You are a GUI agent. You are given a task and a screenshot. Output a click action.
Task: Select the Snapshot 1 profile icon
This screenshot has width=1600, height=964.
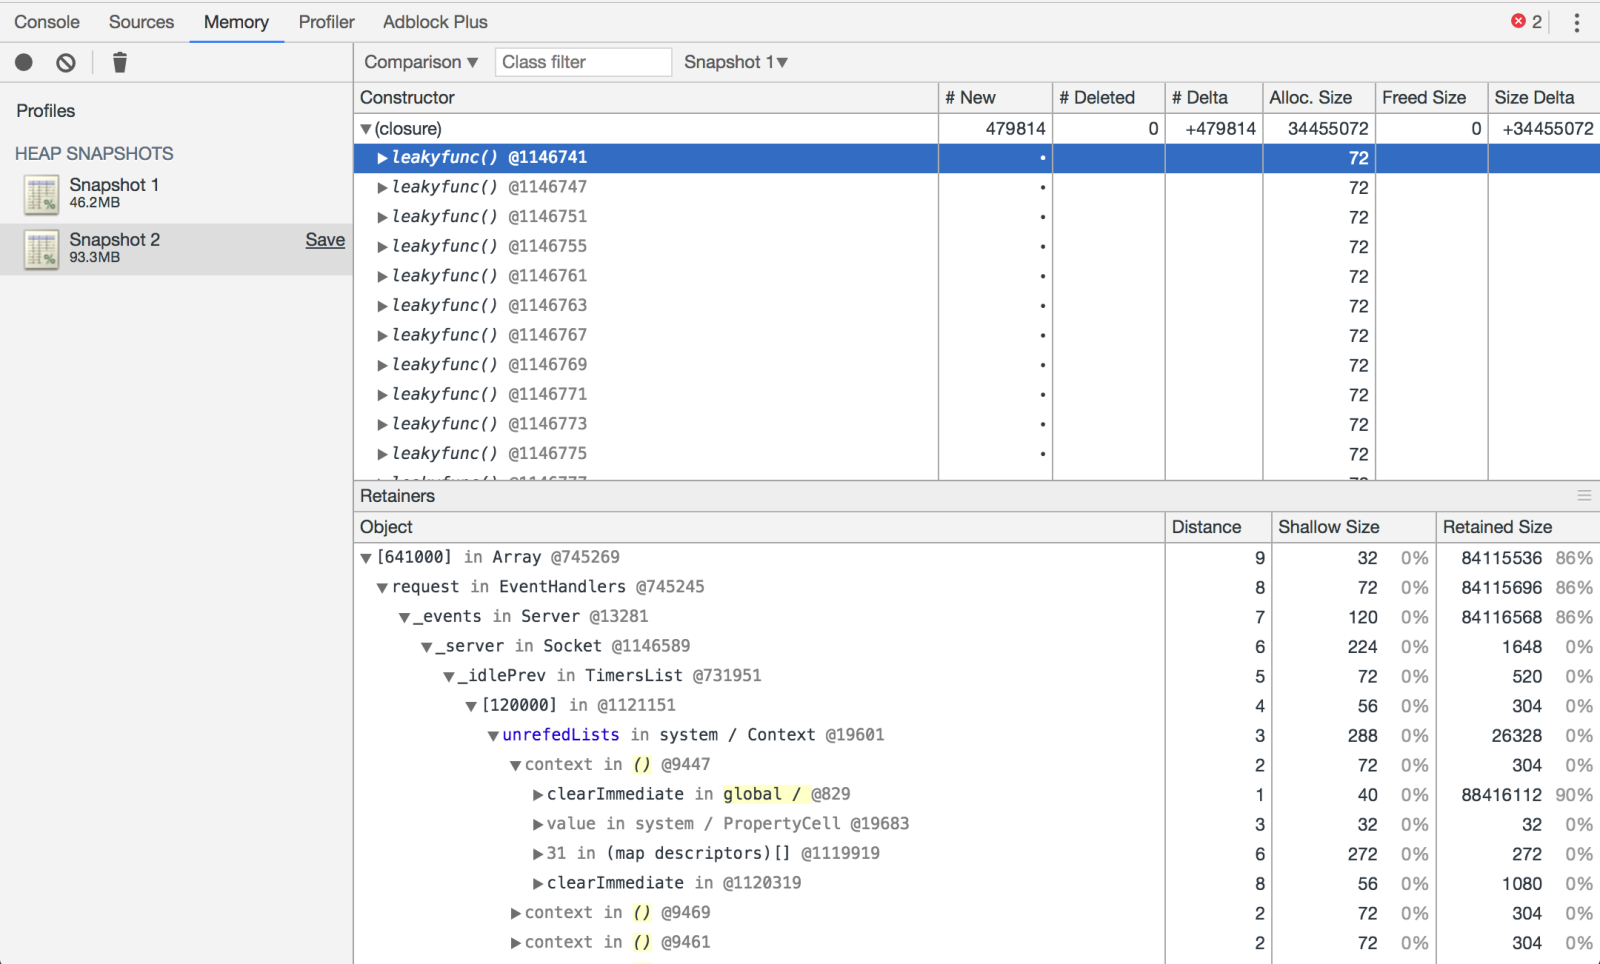coord(42,194)
